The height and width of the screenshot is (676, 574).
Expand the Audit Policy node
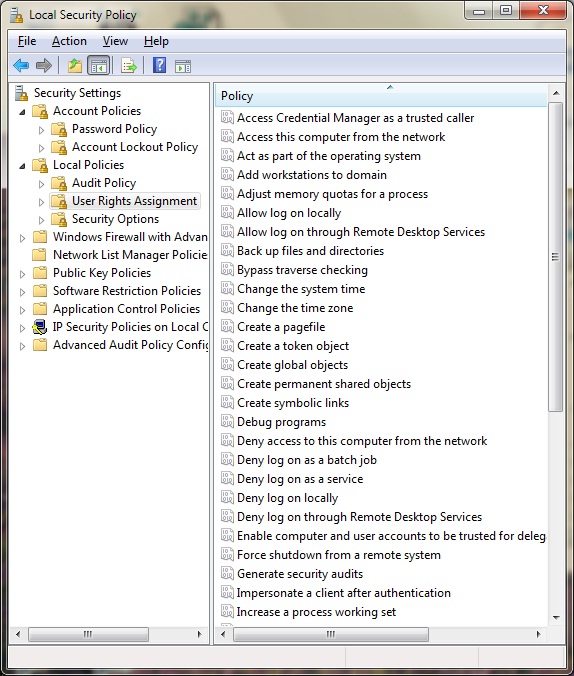[x=41, y=184]
